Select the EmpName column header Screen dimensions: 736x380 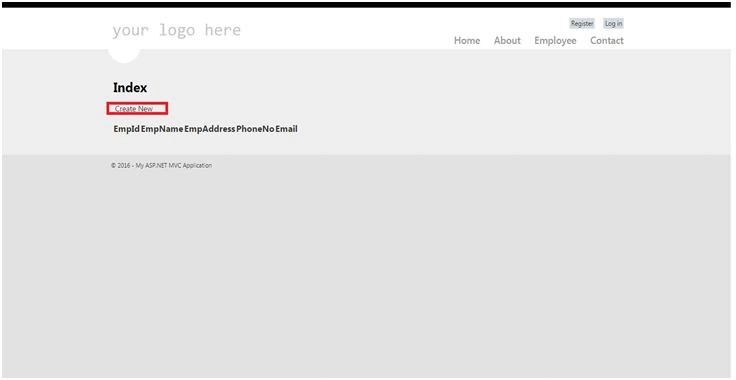162,129
